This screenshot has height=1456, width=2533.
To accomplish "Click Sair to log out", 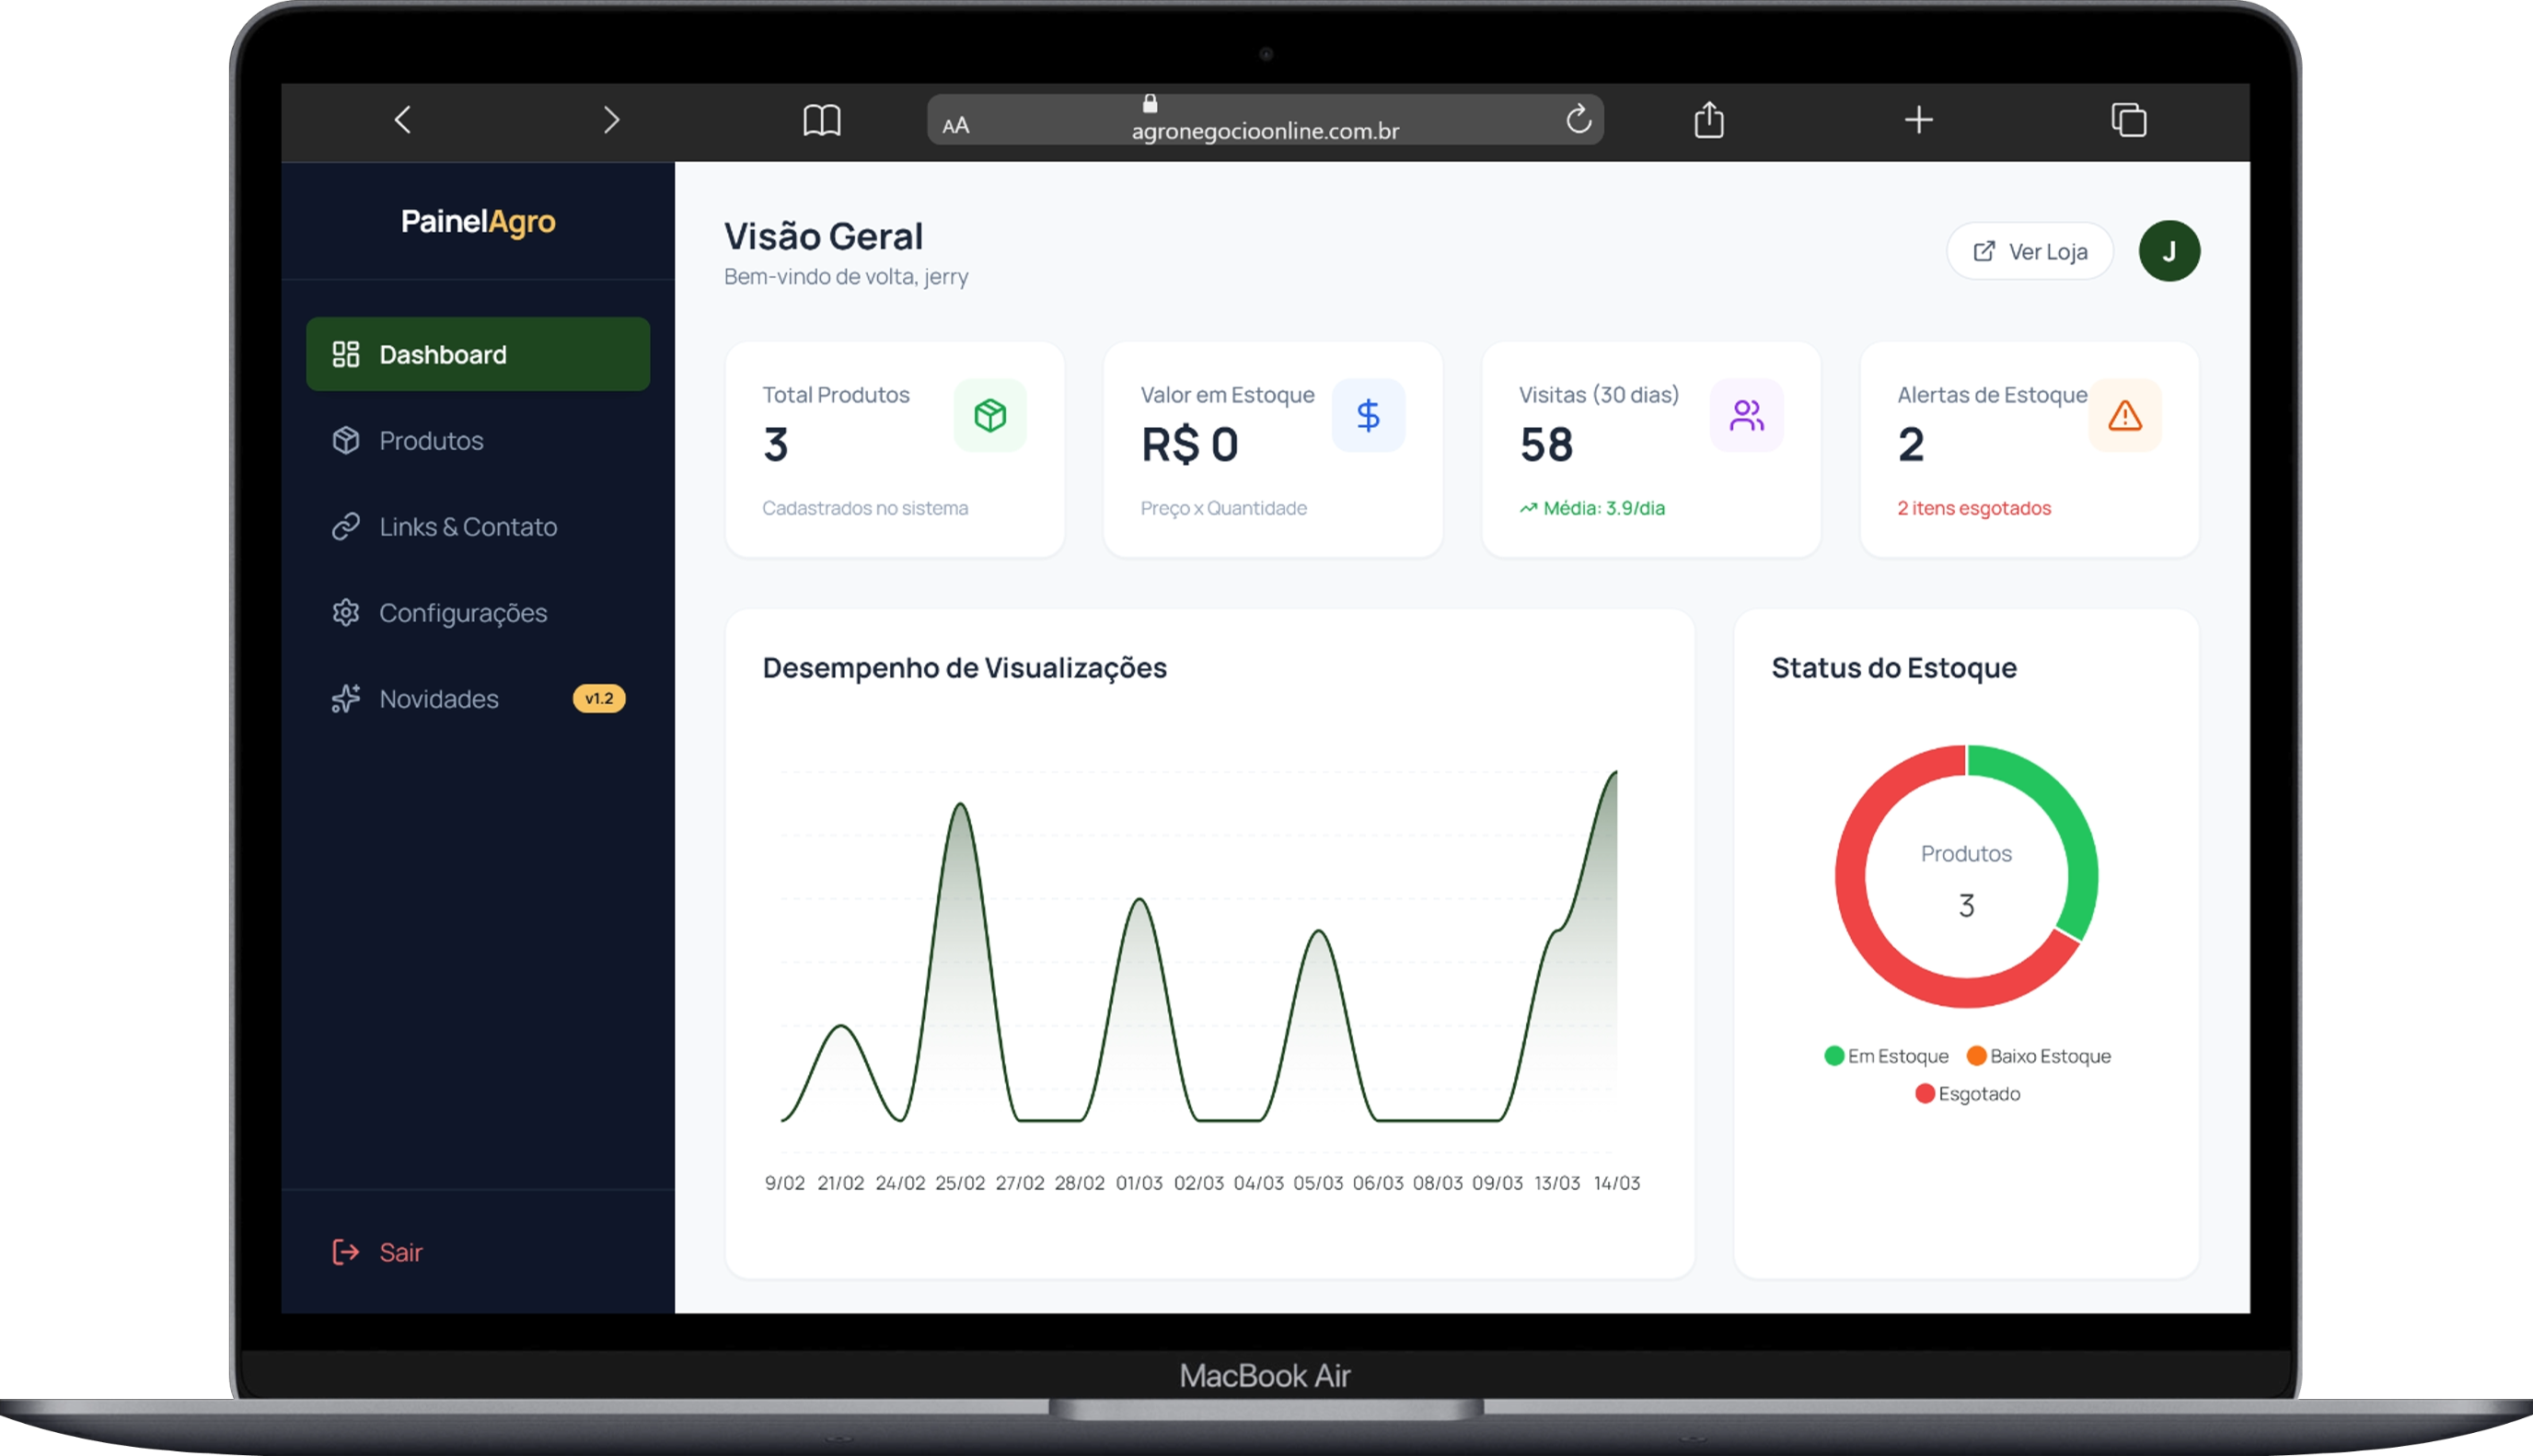I will pyautogui.click(x=400, y=1252).
